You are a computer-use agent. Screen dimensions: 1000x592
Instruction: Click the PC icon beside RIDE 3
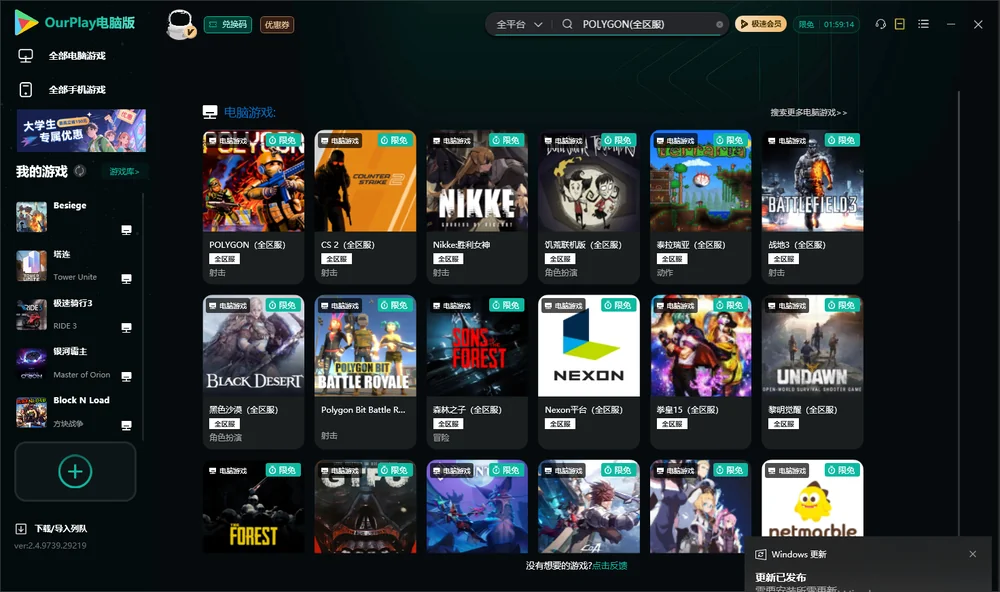pos(126,327)
